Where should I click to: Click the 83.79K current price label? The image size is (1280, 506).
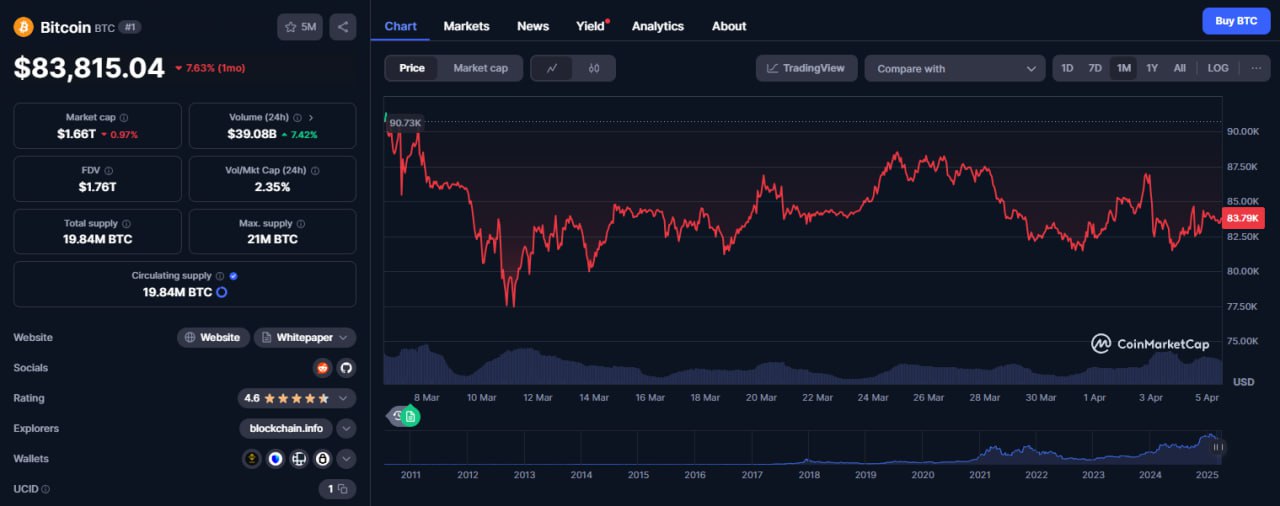[x=1243, y=218]
